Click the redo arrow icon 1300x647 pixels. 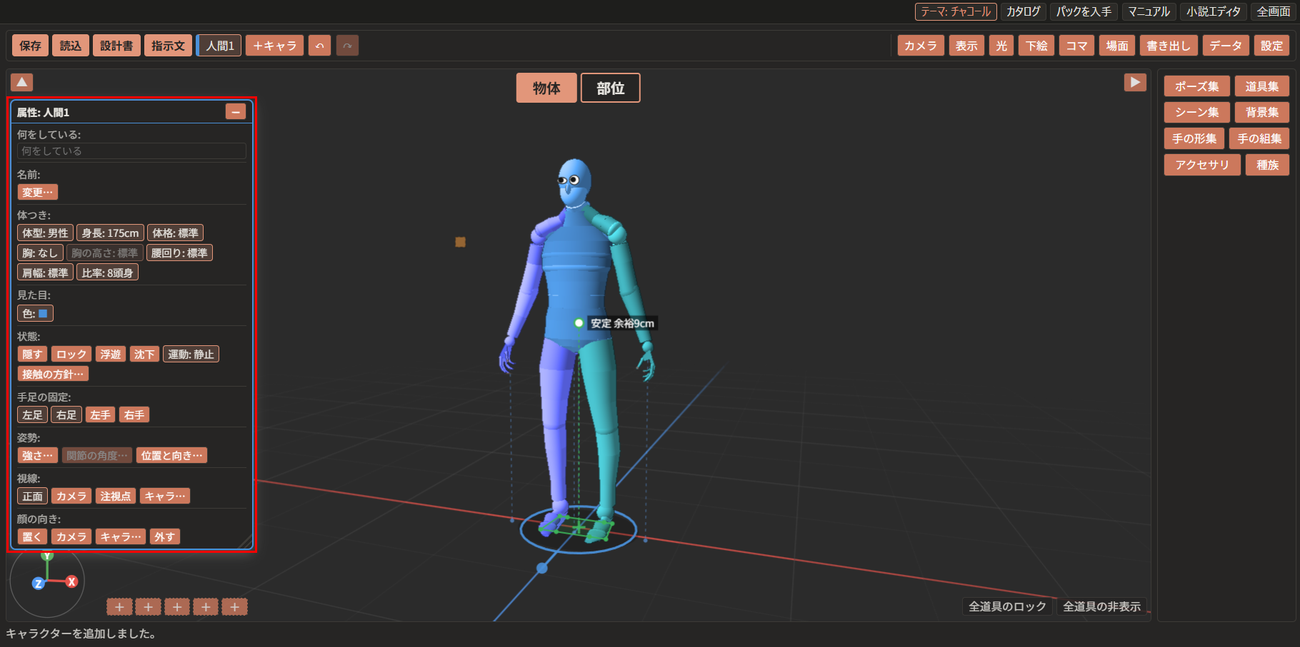click(347, 45)
